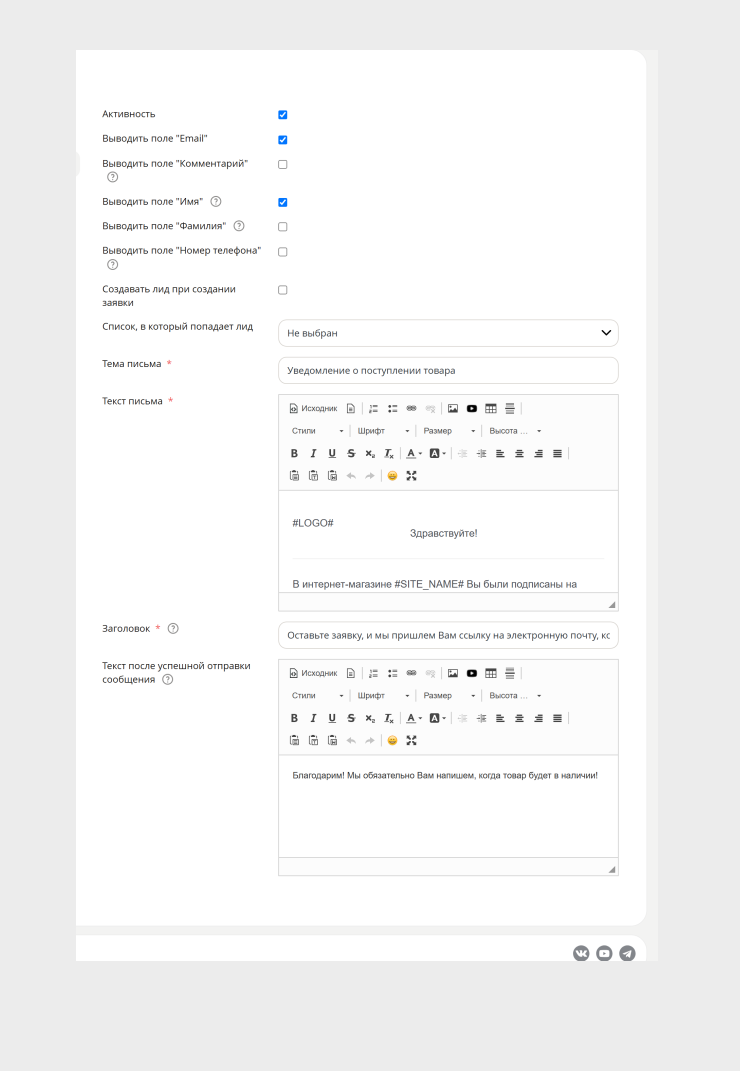Insert table in the Текст письма editor
This screenshot has height=1071, width=740.
pyautogui.click(x=491, y=408)
